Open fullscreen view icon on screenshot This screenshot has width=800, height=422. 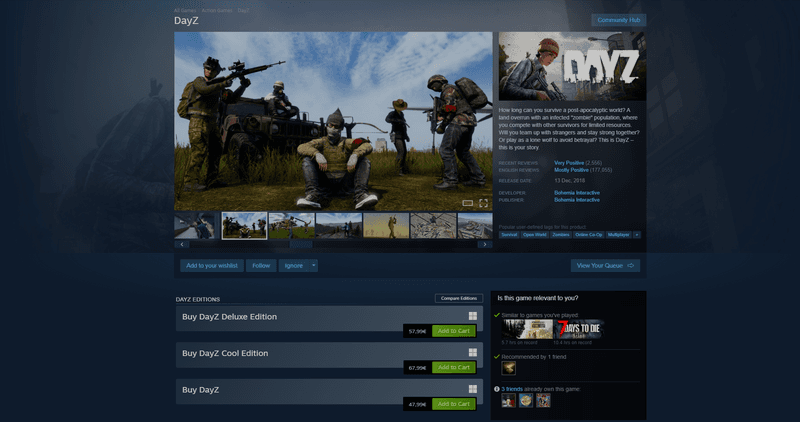click(x=483, y=203)
